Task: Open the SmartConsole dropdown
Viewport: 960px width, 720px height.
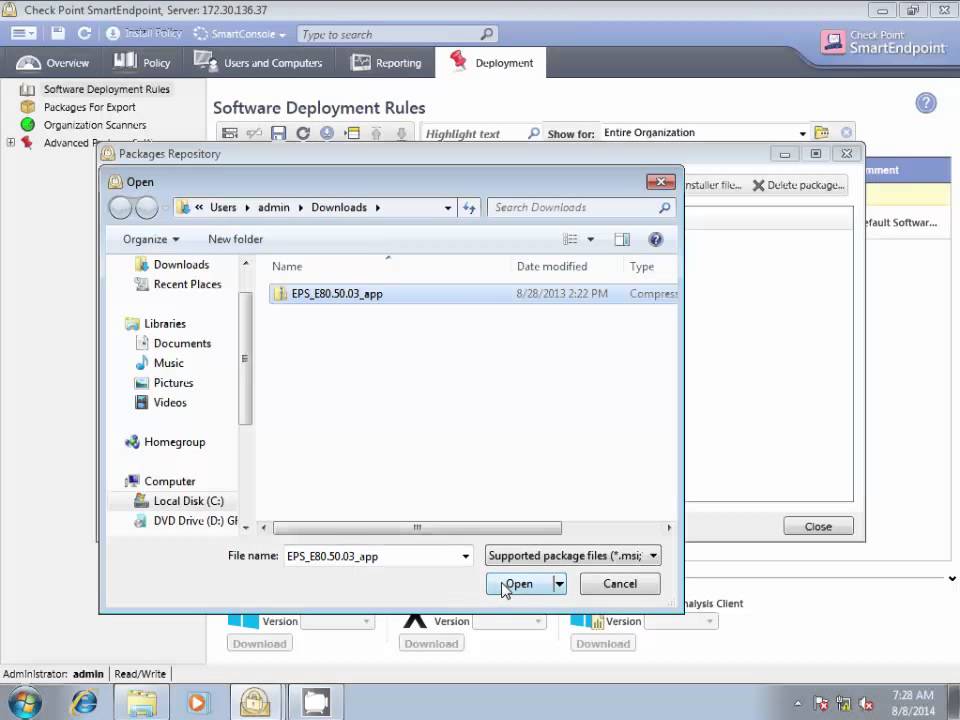Action: click(240, 34)
